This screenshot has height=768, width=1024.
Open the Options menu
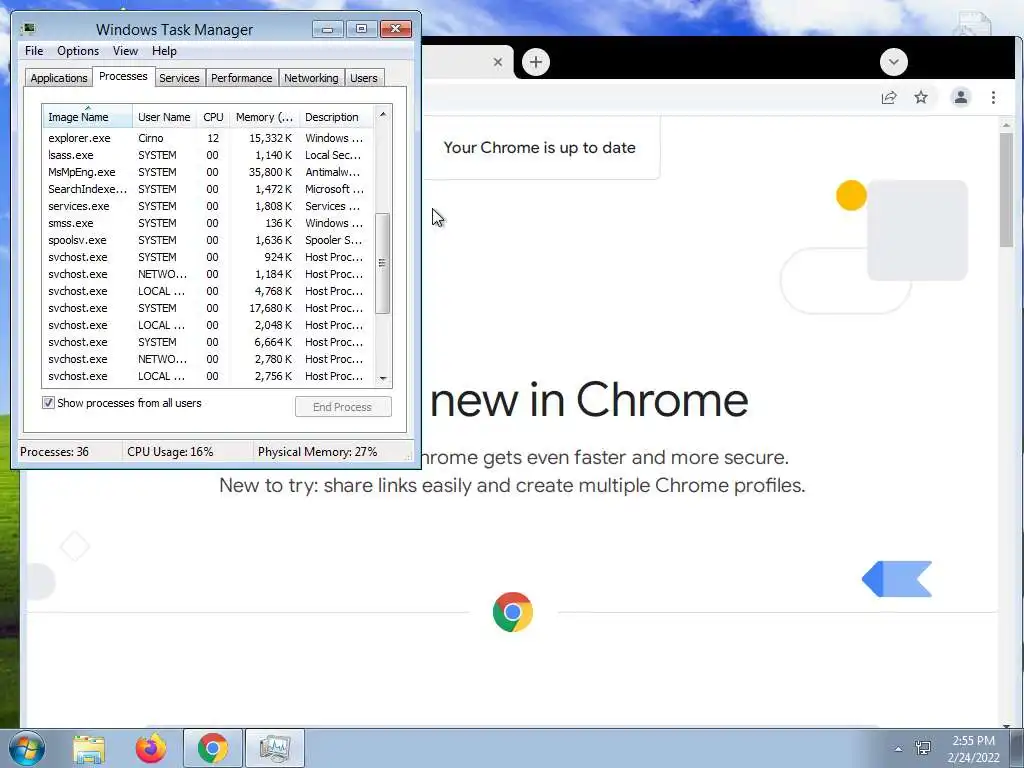coord(78,51)
